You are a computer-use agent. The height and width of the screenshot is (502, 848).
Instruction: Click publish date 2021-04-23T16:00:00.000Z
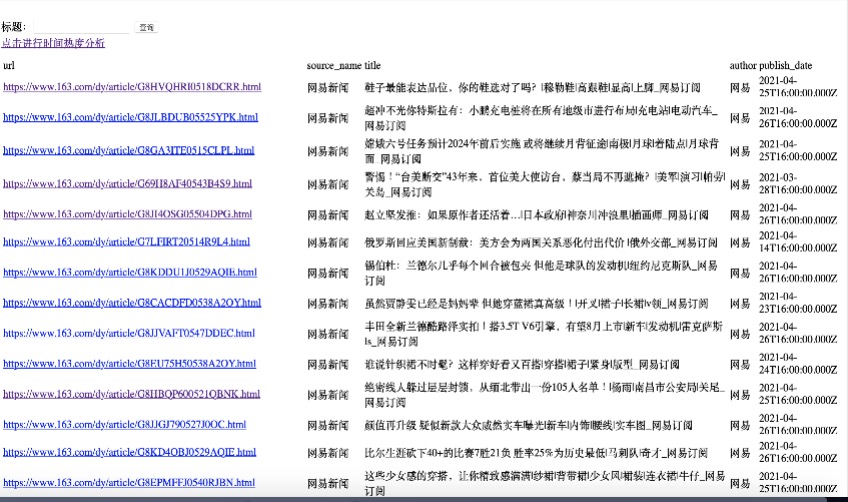[798, 302]
